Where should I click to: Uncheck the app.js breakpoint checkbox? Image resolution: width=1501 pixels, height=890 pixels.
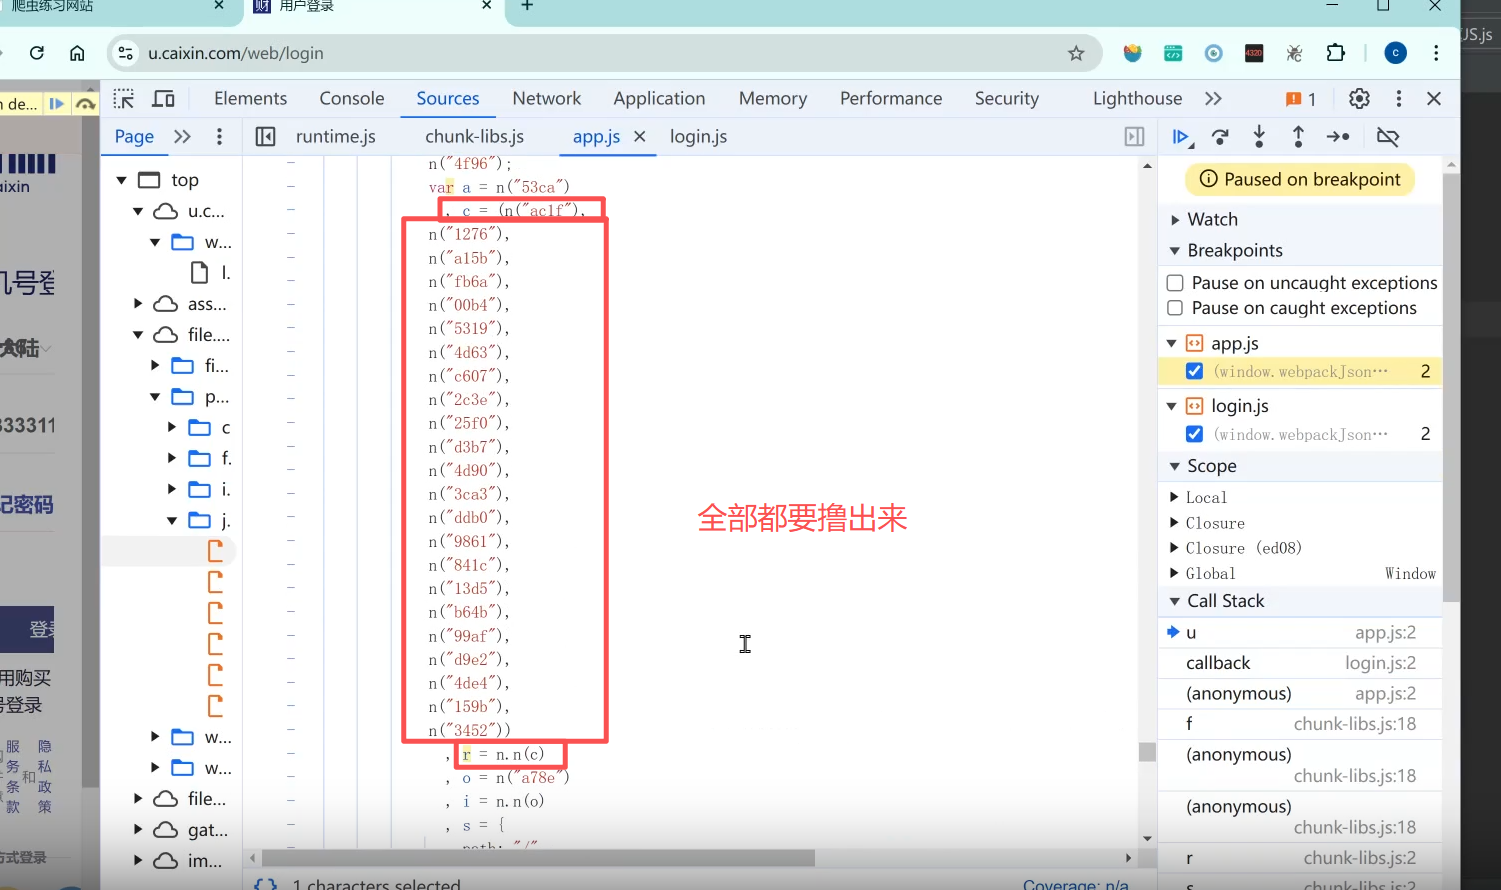1194,371
